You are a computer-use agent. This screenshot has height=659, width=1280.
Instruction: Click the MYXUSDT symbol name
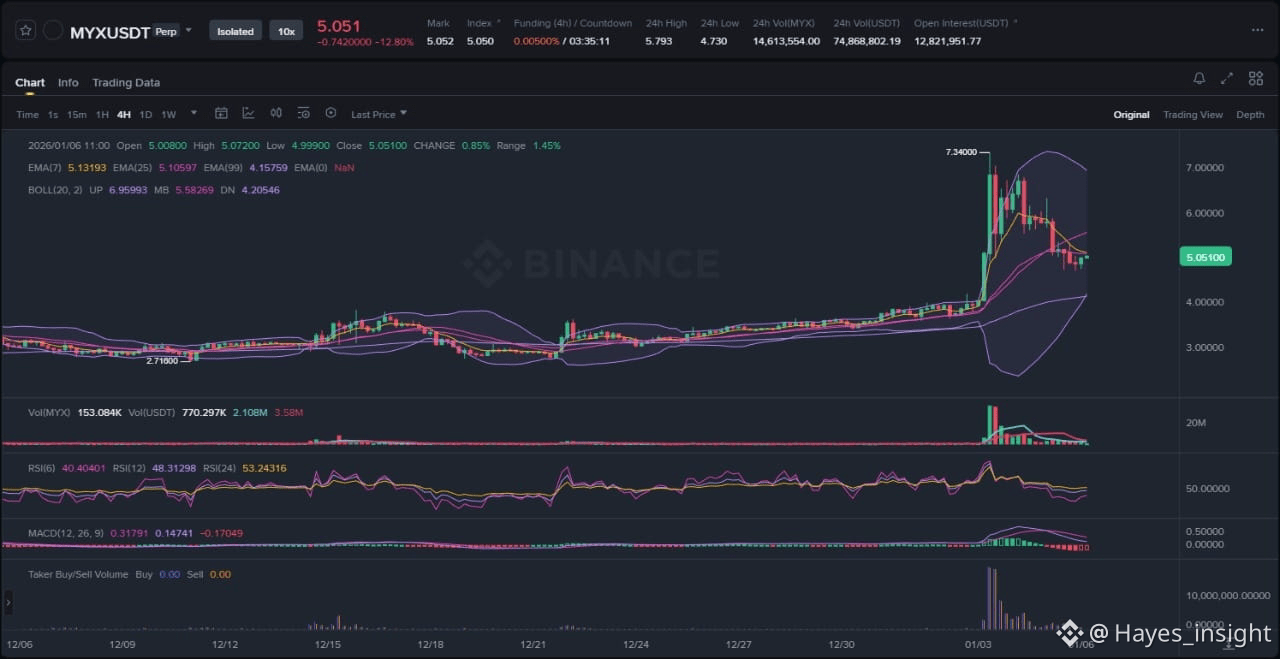(110, 33)
